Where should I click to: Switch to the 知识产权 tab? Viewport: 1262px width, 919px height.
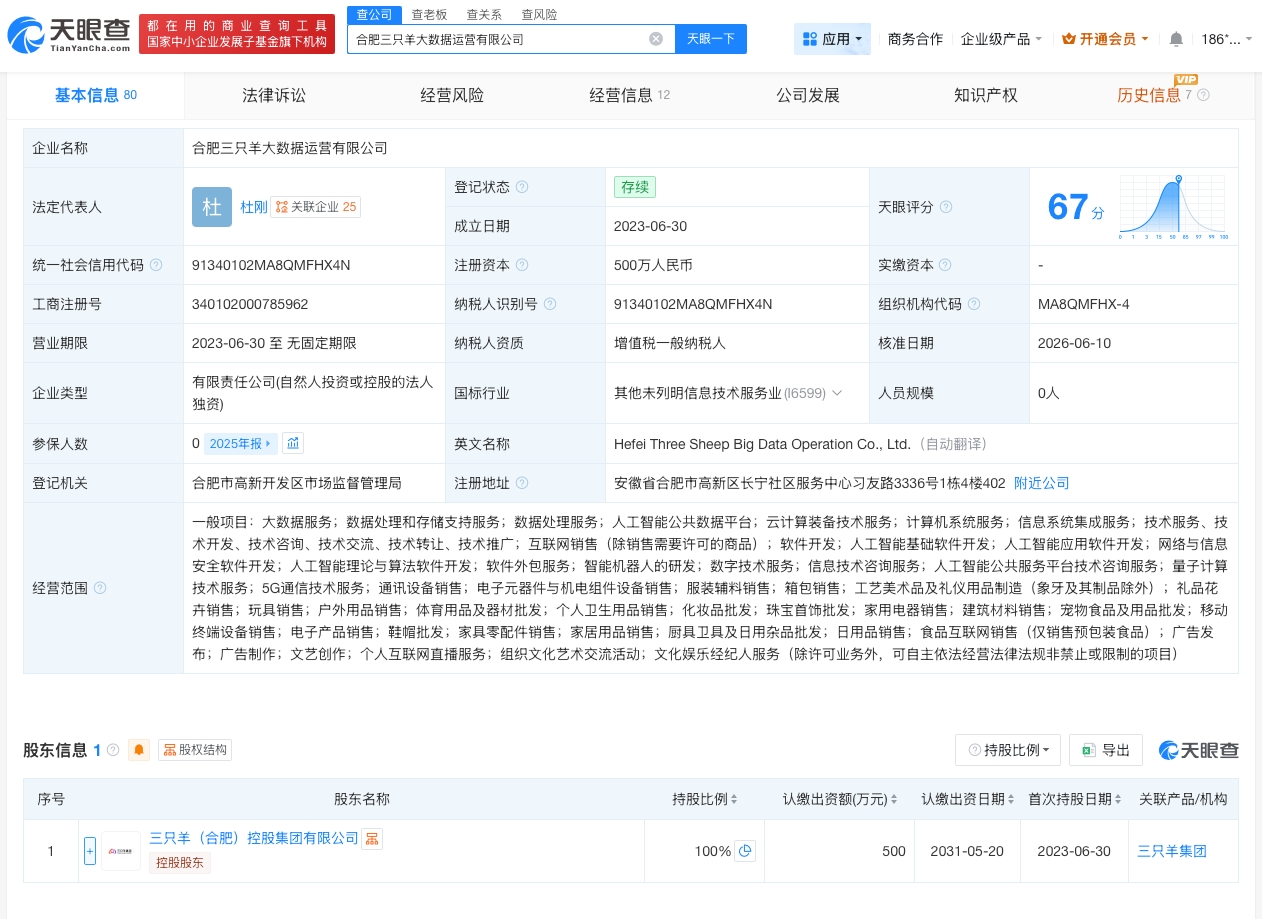pos(986,95)
